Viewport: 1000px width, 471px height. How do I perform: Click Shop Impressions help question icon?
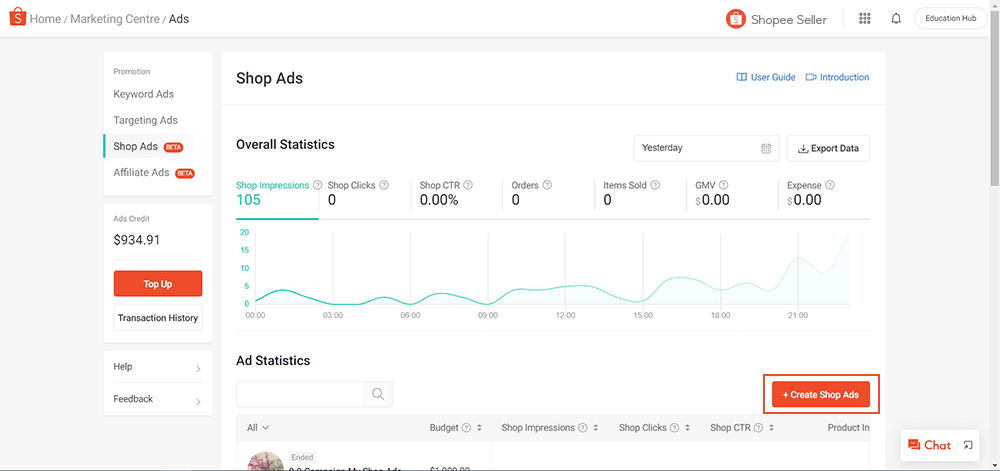[318, 185]
